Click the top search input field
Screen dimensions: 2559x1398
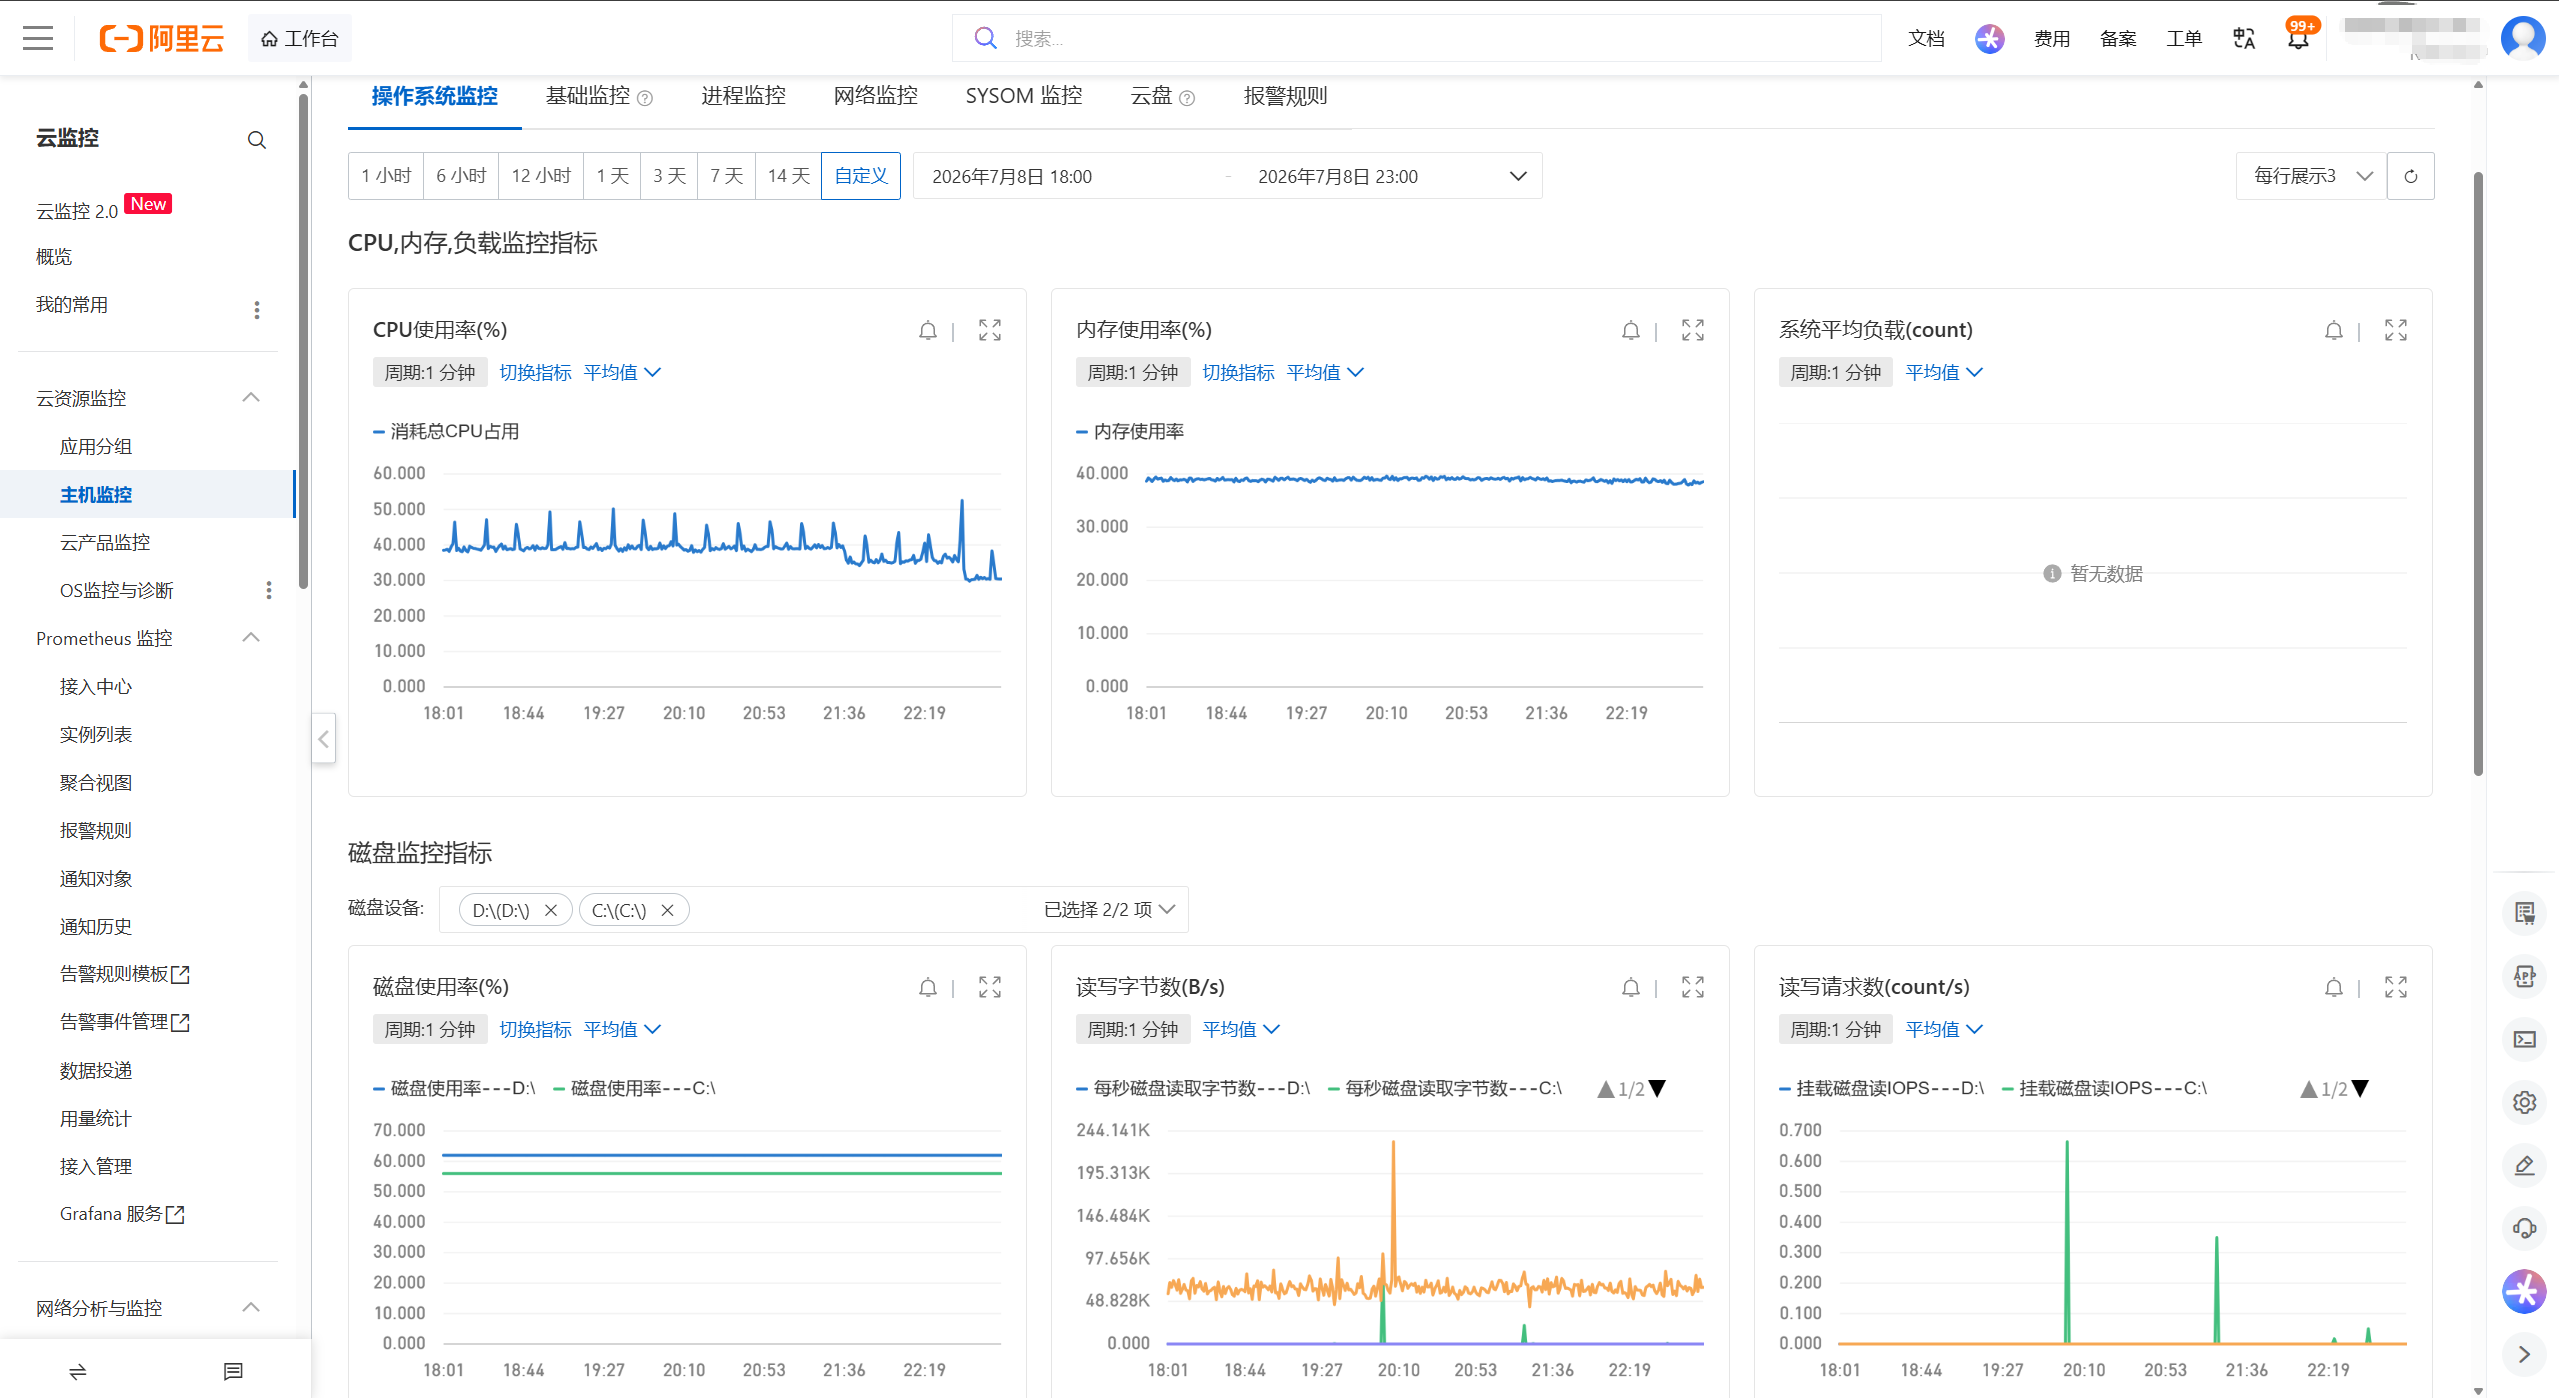pyautogui.click(x=1416, y=38)
